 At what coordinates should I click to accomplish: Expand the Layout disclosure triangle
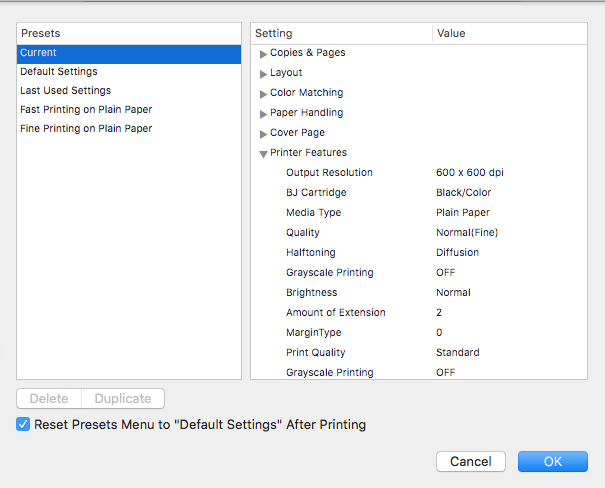tap(264, 73)
